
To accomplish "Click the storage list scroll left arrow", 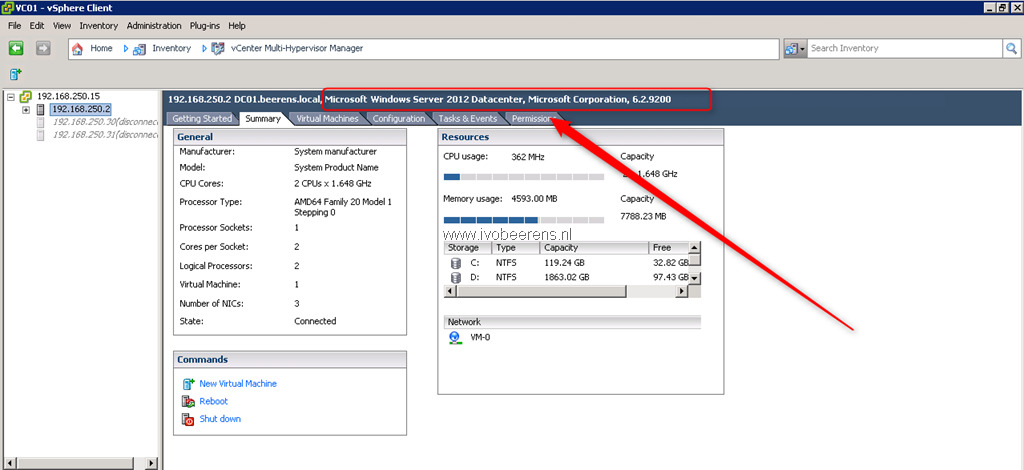I will [x=451, y=291].
